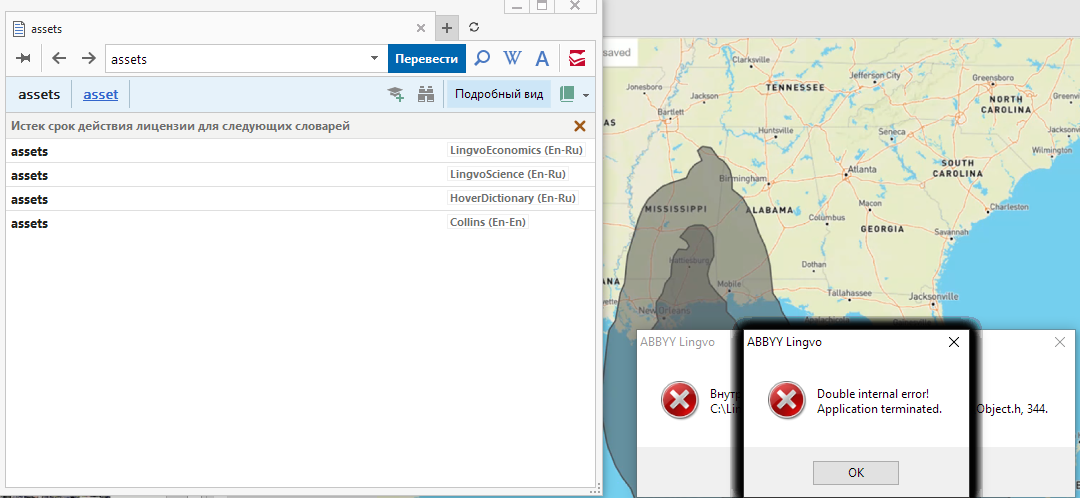Click Clarksville on the map

[x=751, y=59]
